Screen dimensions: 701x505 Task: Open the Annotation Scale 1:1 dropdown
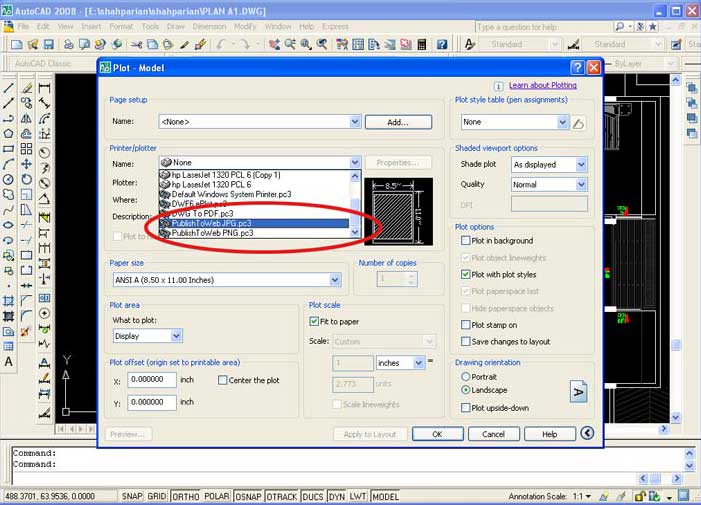(x=582, y=496)
